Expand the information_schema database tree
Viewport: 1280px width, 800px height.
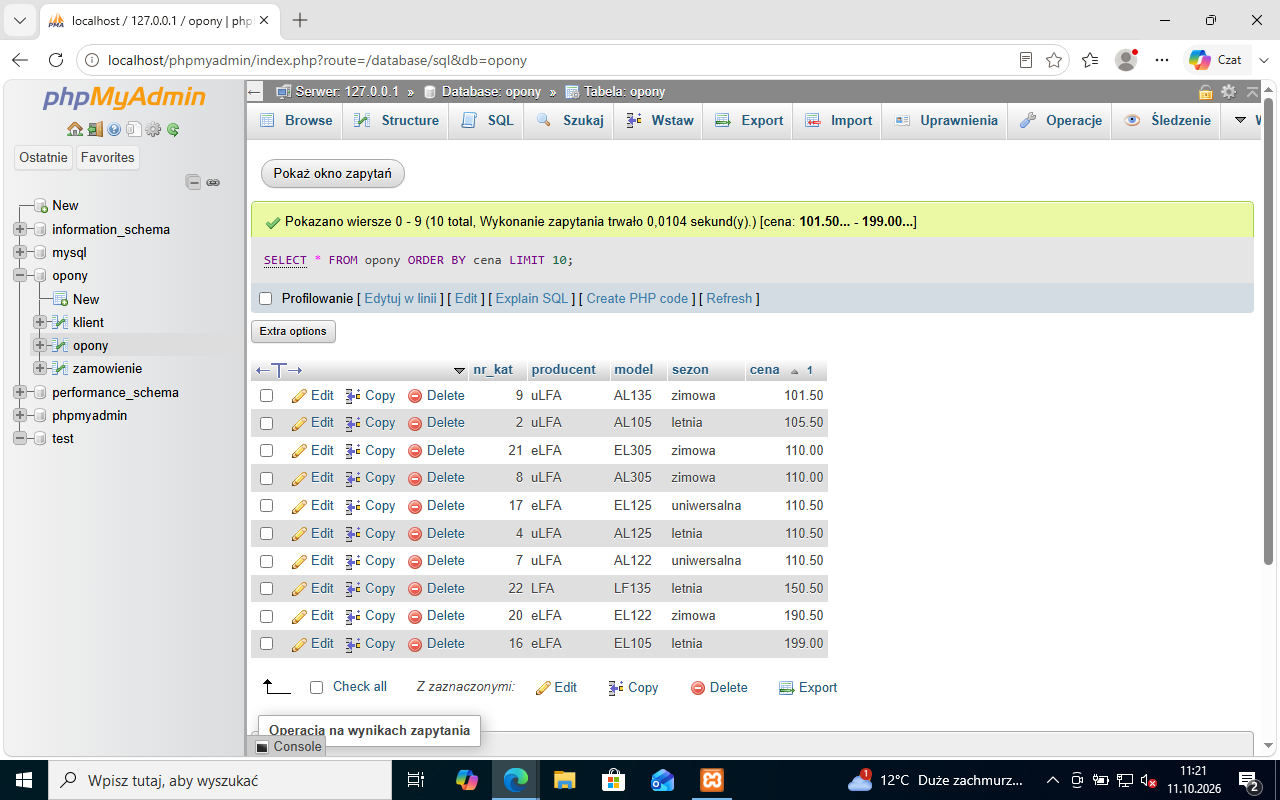coord(19,229)
